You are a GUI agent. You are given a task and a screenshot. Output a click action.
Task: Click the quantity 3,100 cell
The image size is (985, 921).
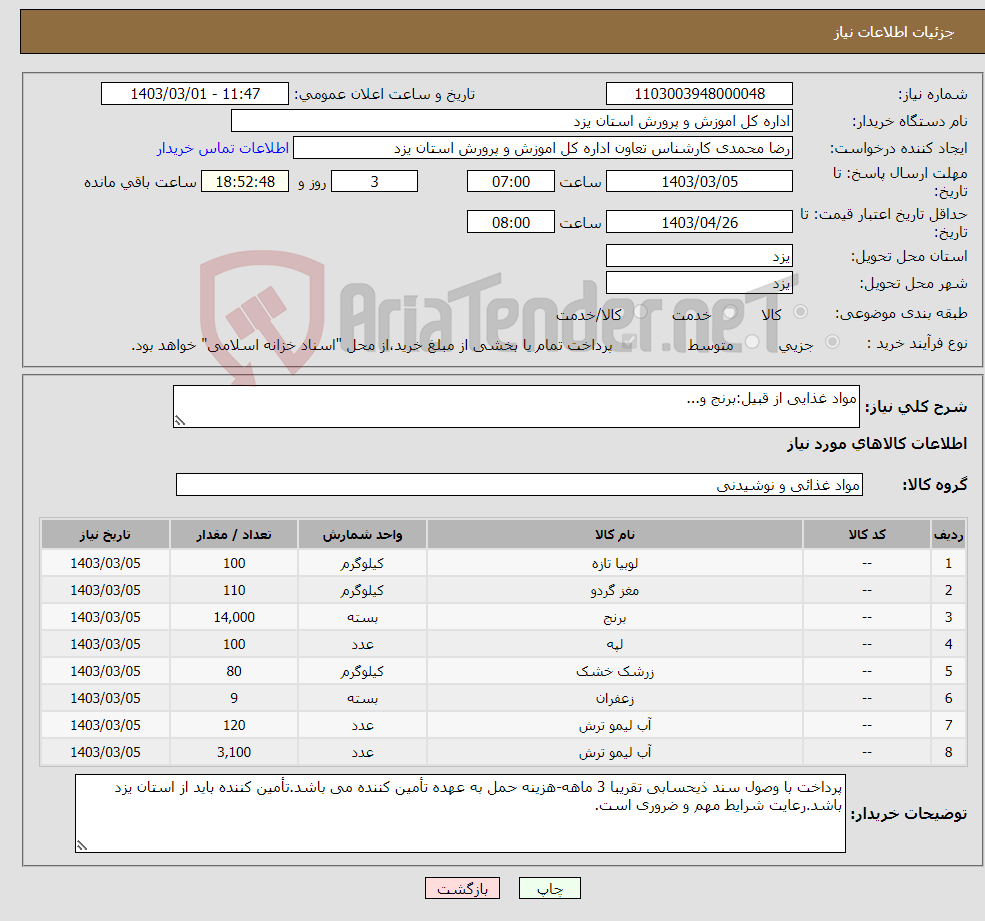pos(234,753)
